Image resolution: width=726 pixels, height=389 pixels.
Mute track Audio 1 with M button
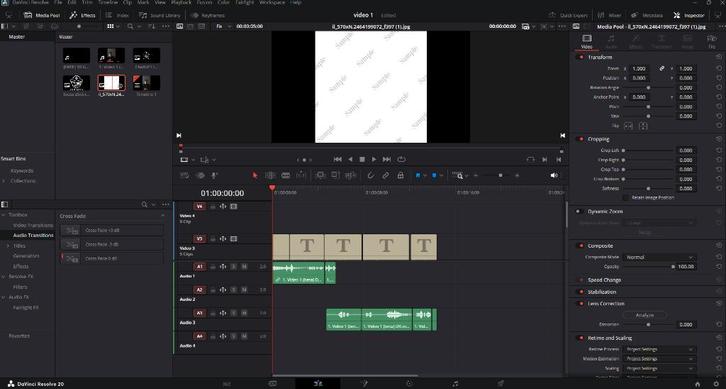coord(244,267)
